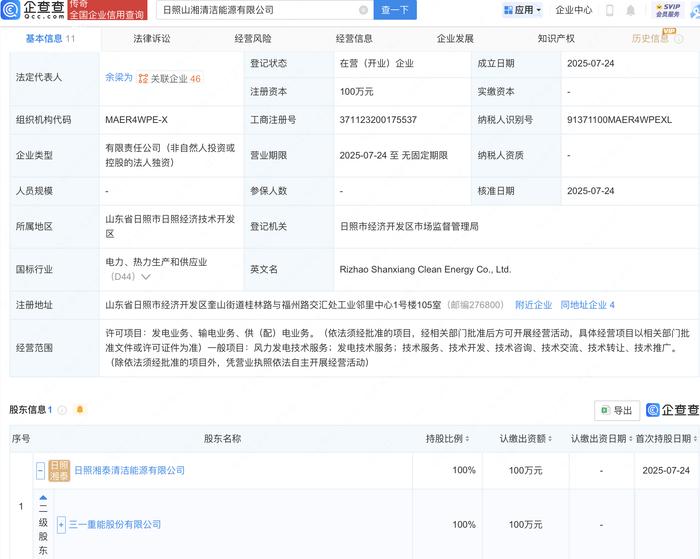The height and width of the screenshot is (559, 700).
Task: Open 同地址企业 4 link
Action: [x=588, y=305]
